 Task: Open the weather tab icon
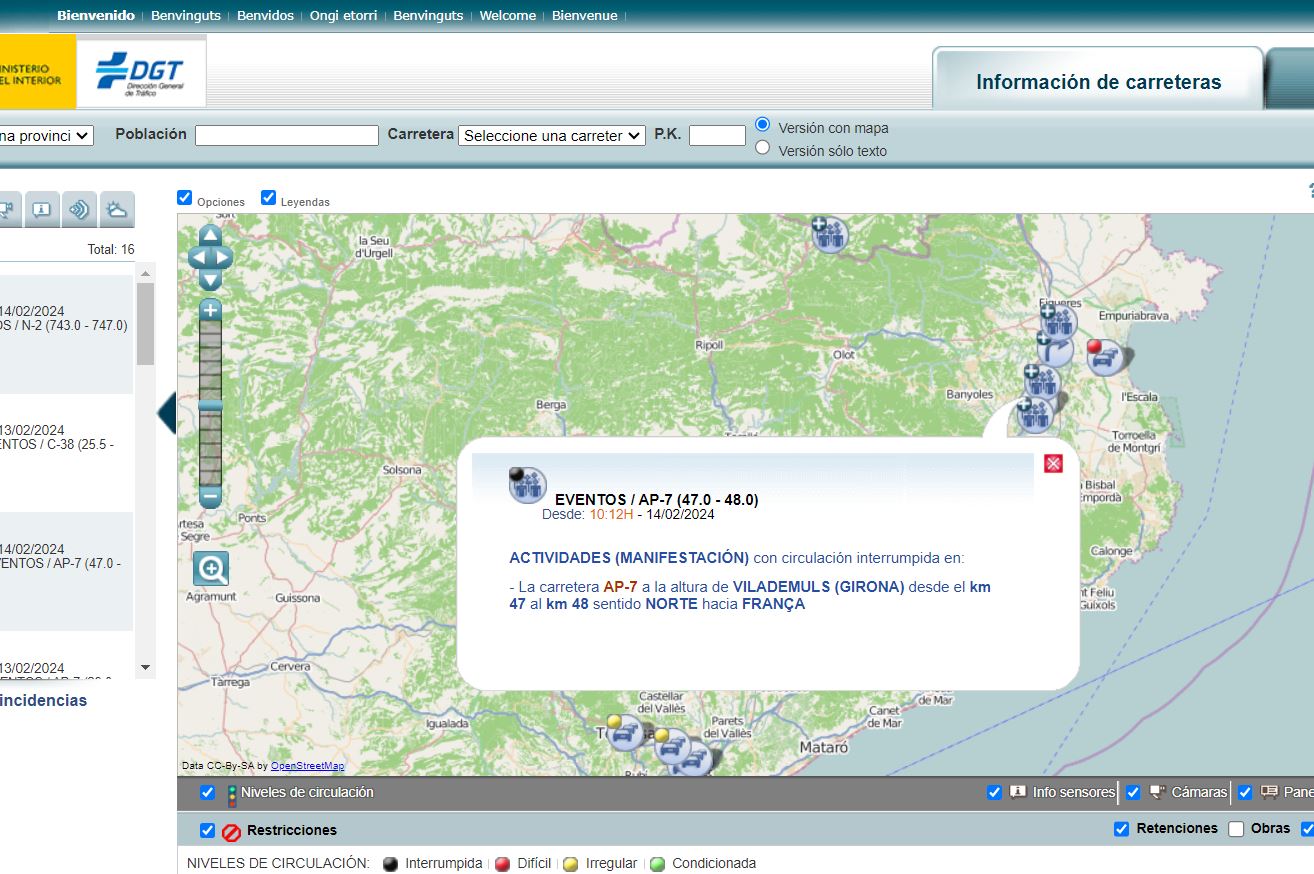[x=117, y=209]
